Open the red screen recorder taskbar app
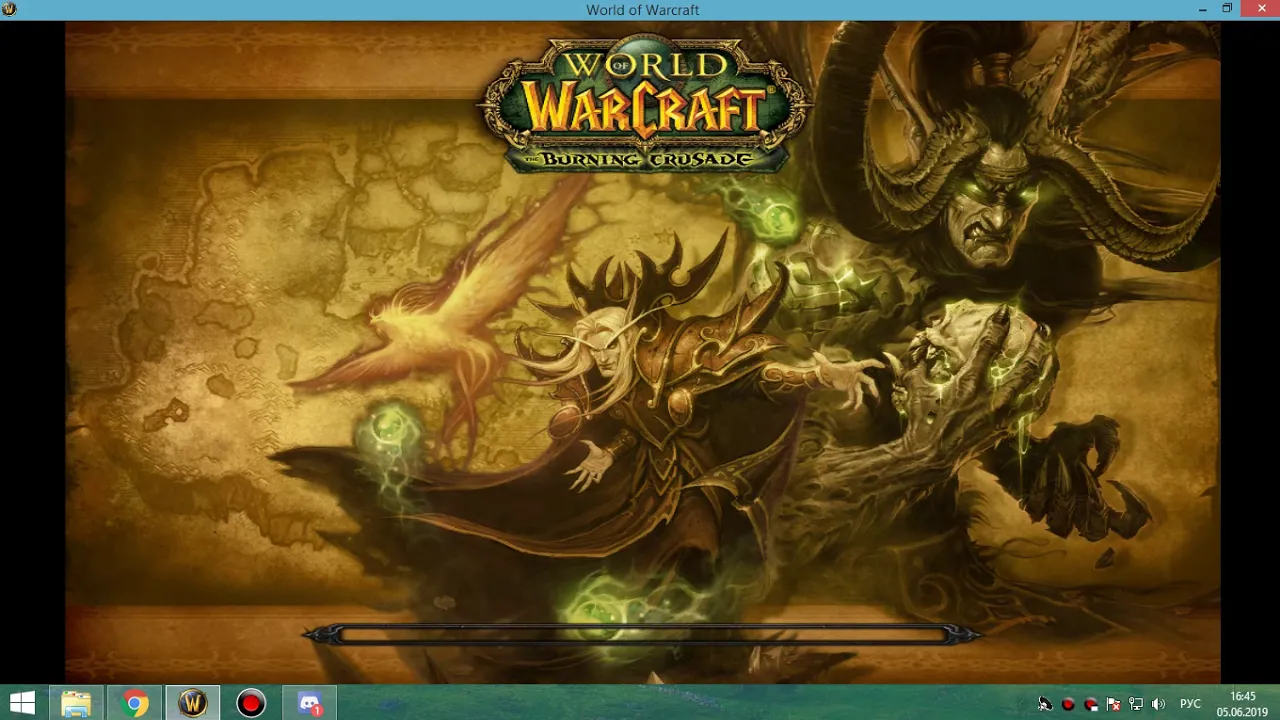 click(251, 703)
